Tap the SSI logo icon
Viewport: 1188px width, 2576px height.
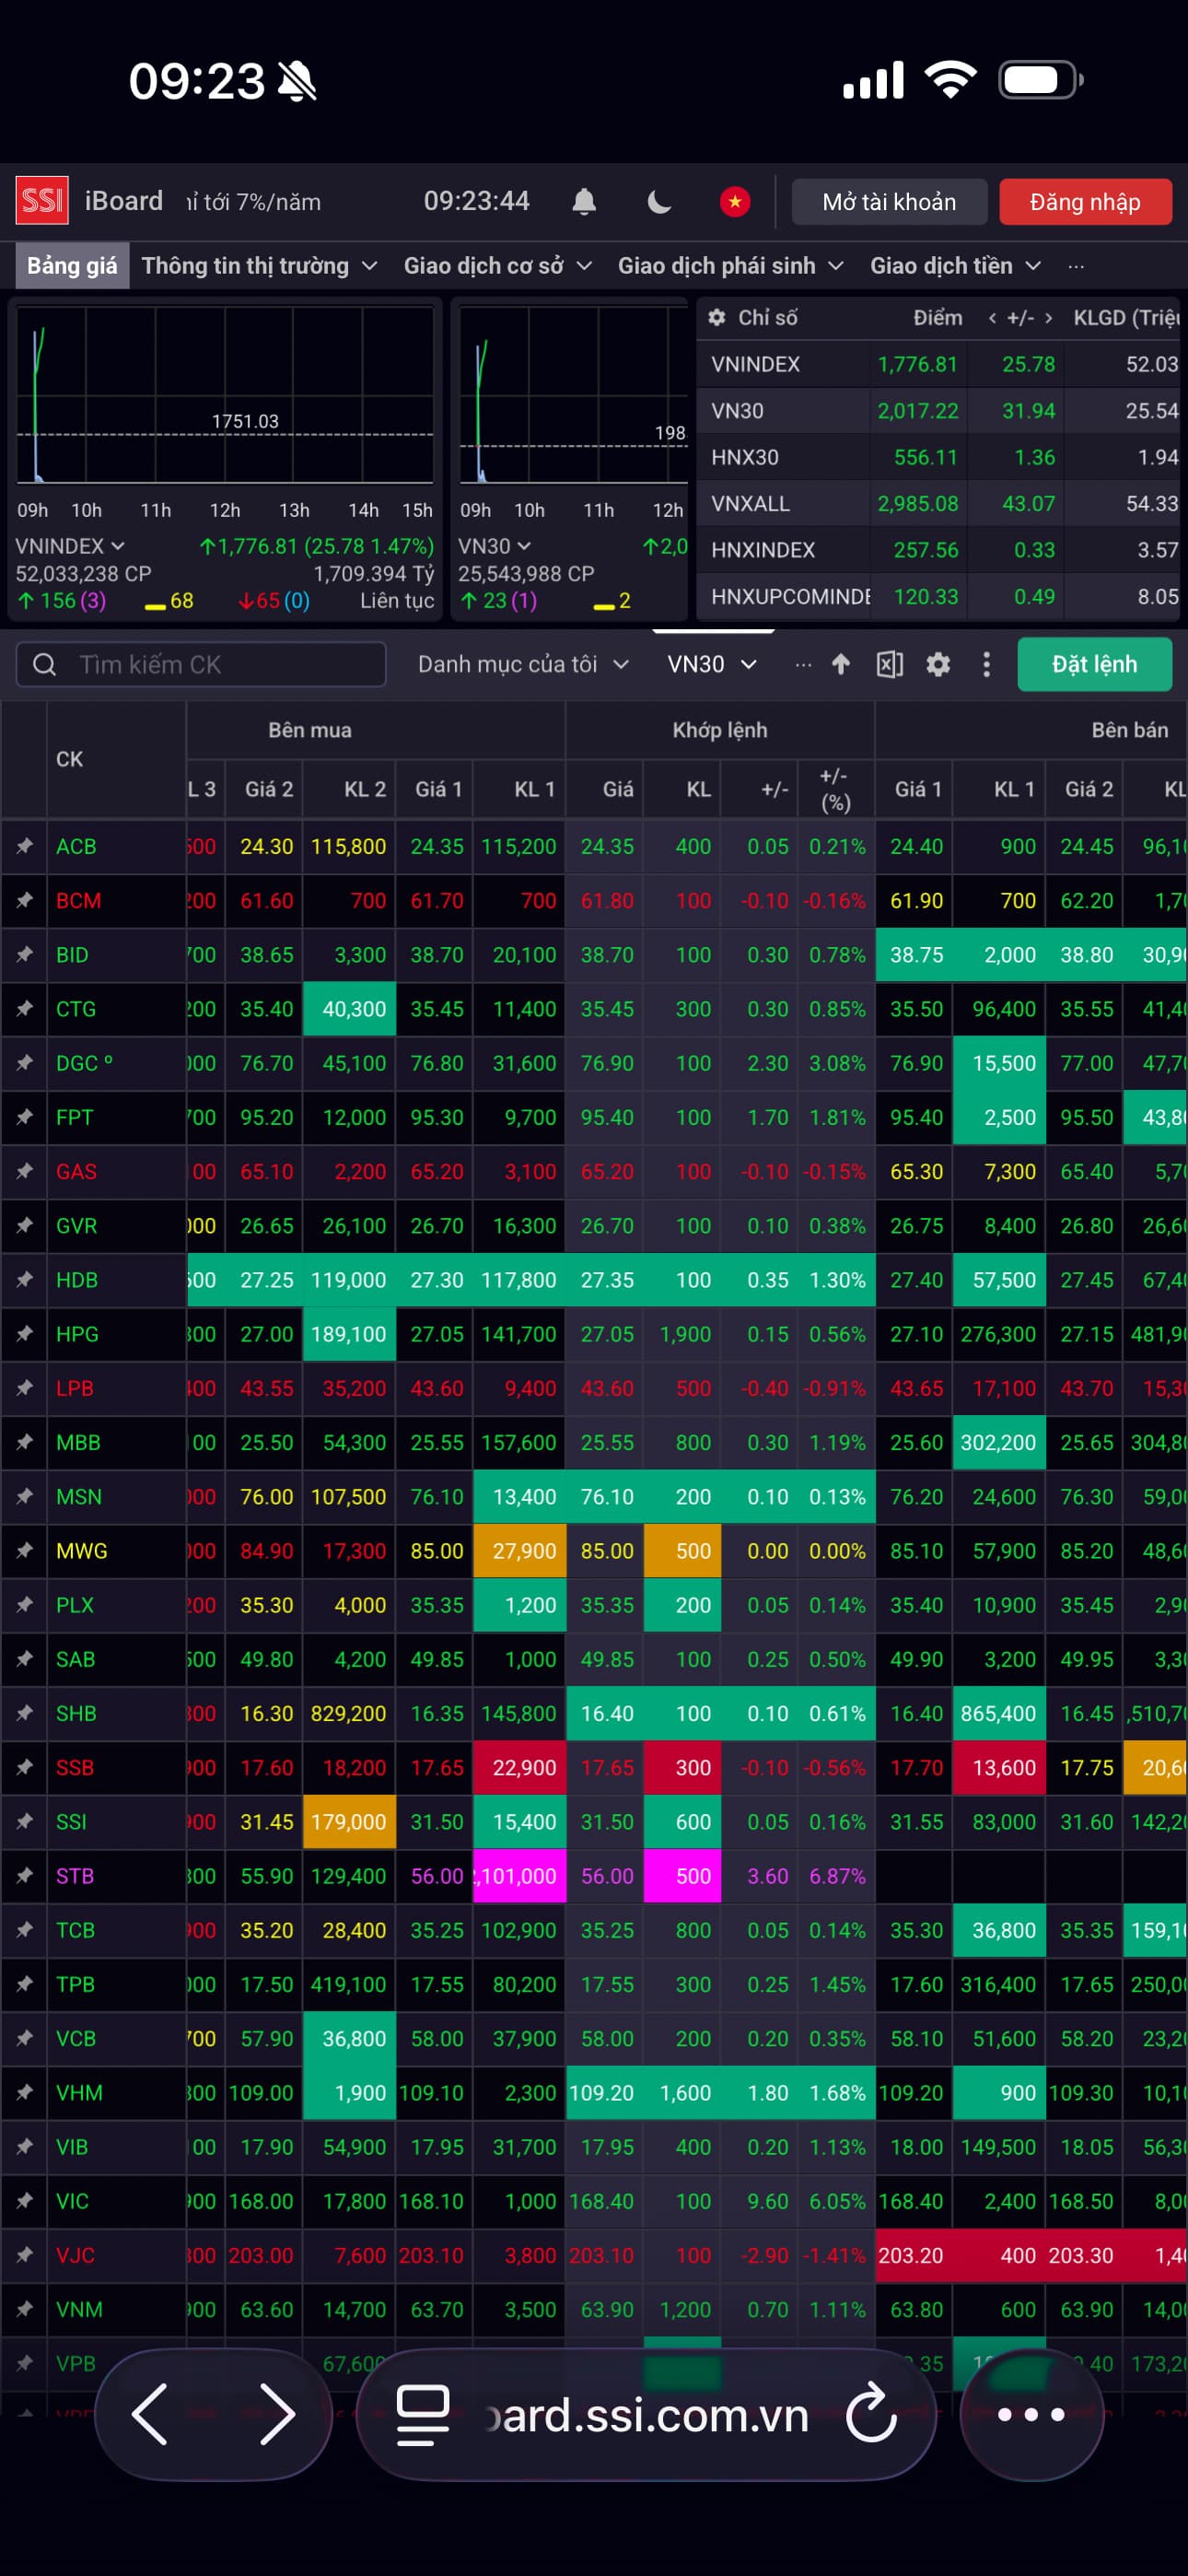coord(41,201)
